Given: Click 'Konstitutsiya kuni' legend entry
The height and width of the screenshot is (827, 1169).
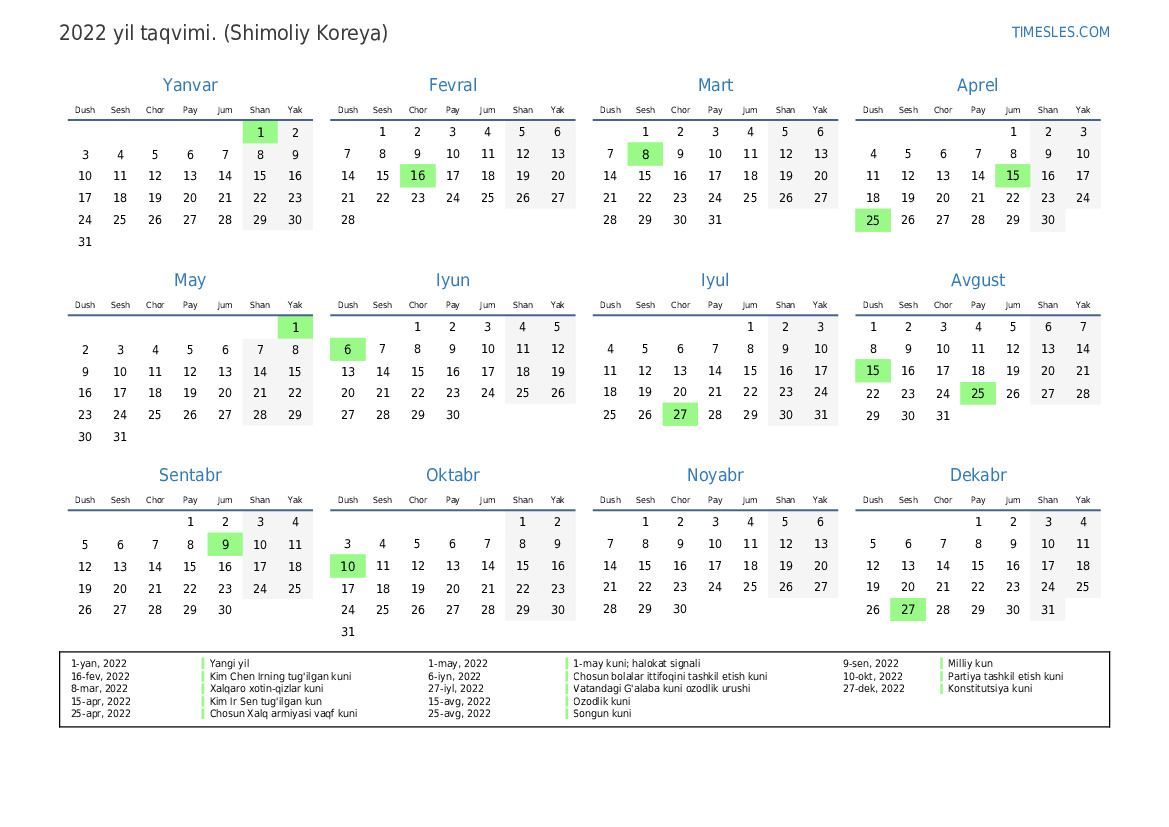Looking at the screenshot, I should [989, 688].
